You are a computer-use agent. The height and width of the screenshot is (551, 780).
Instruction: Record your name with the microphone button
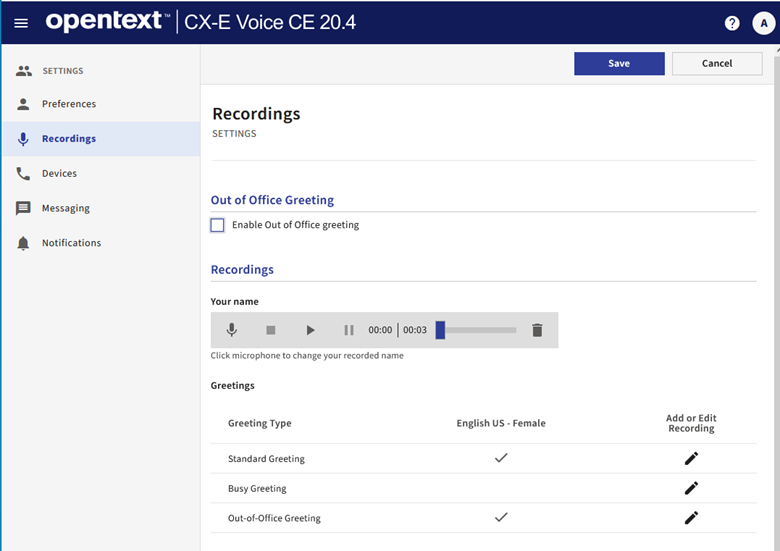point(231,330)
